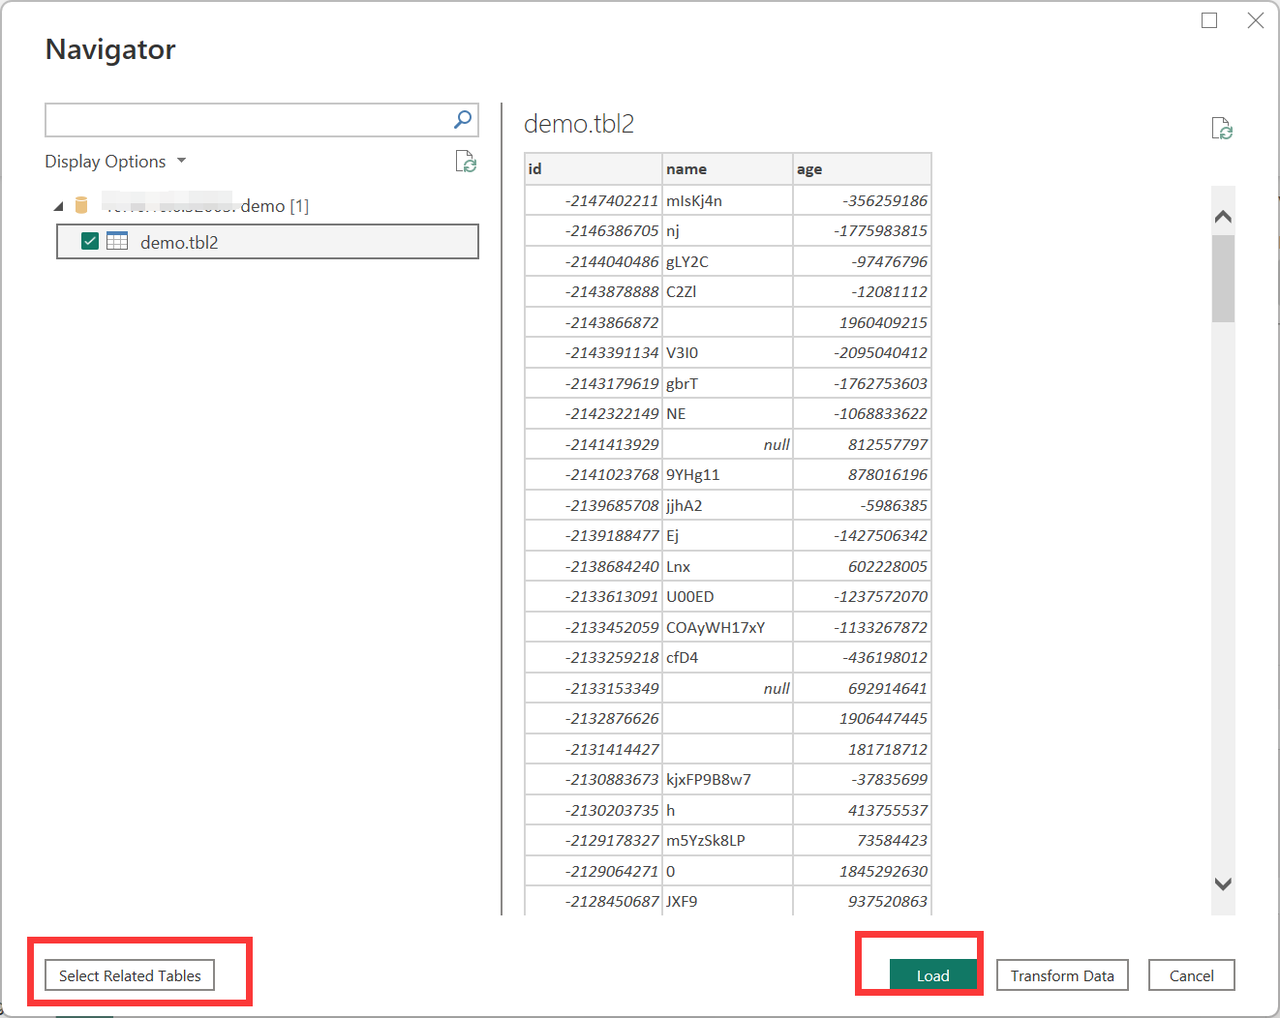The image size is (1280, 1018).
Task: Select the demo.tbl2 tree item
Action: pos(179,242)
